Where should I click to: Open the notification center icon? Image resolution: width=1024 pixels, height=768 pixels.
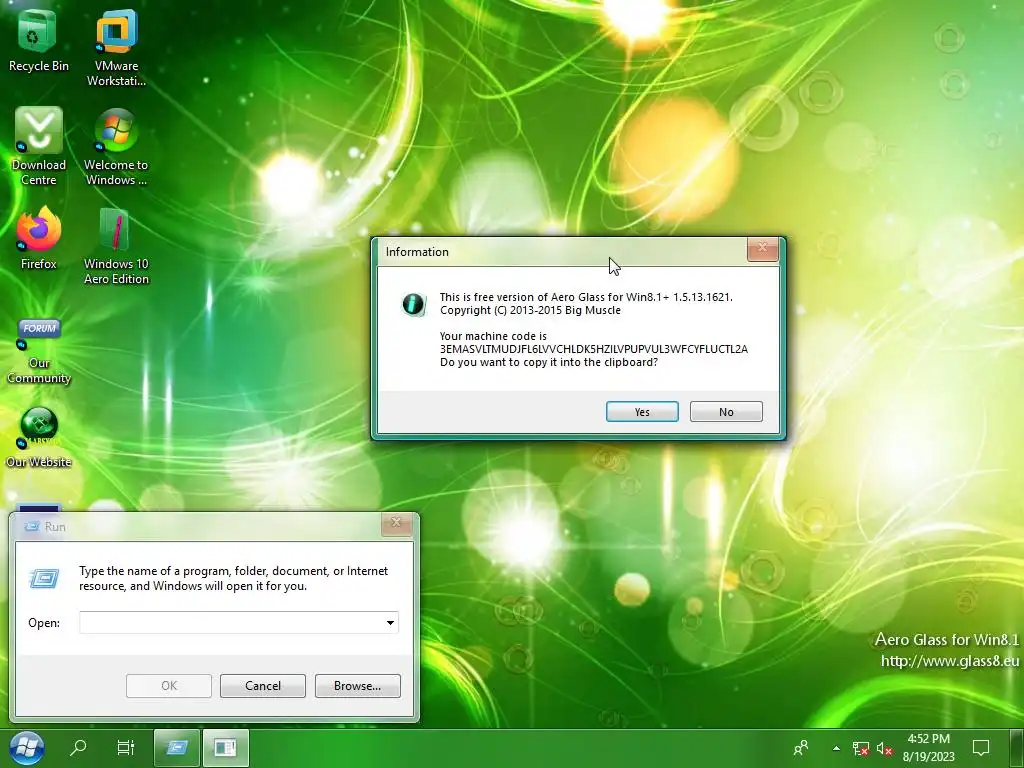click(981, 748)
